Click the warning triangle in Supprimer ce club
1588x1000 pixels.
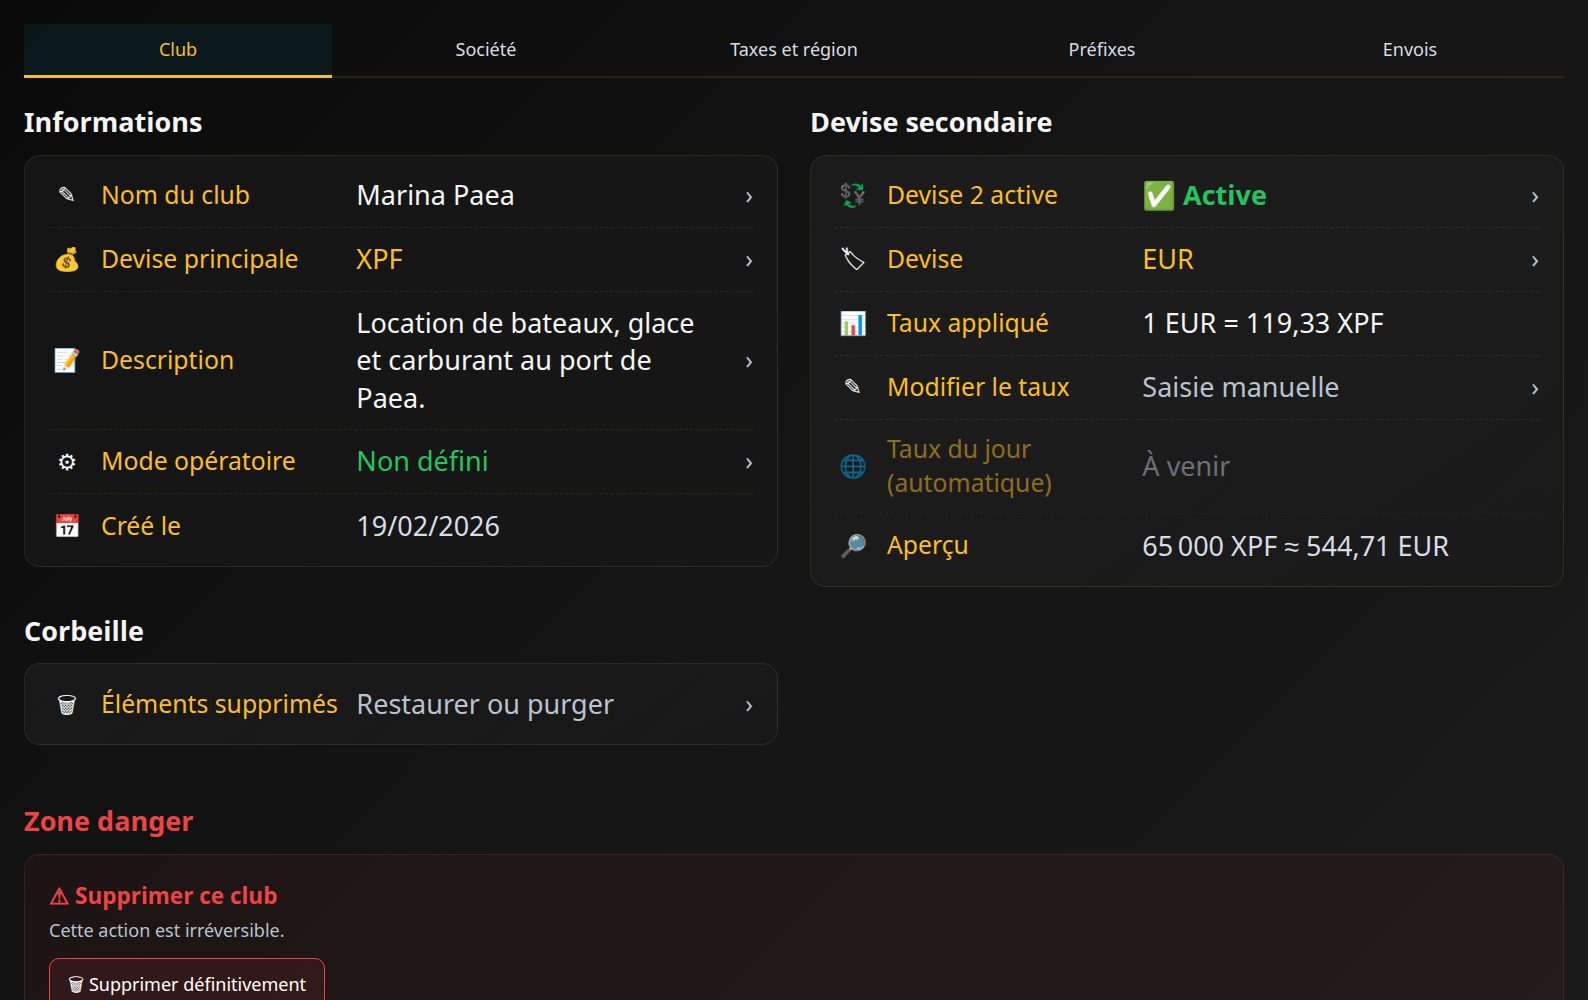pyautogui.click(x=59, y=897)
